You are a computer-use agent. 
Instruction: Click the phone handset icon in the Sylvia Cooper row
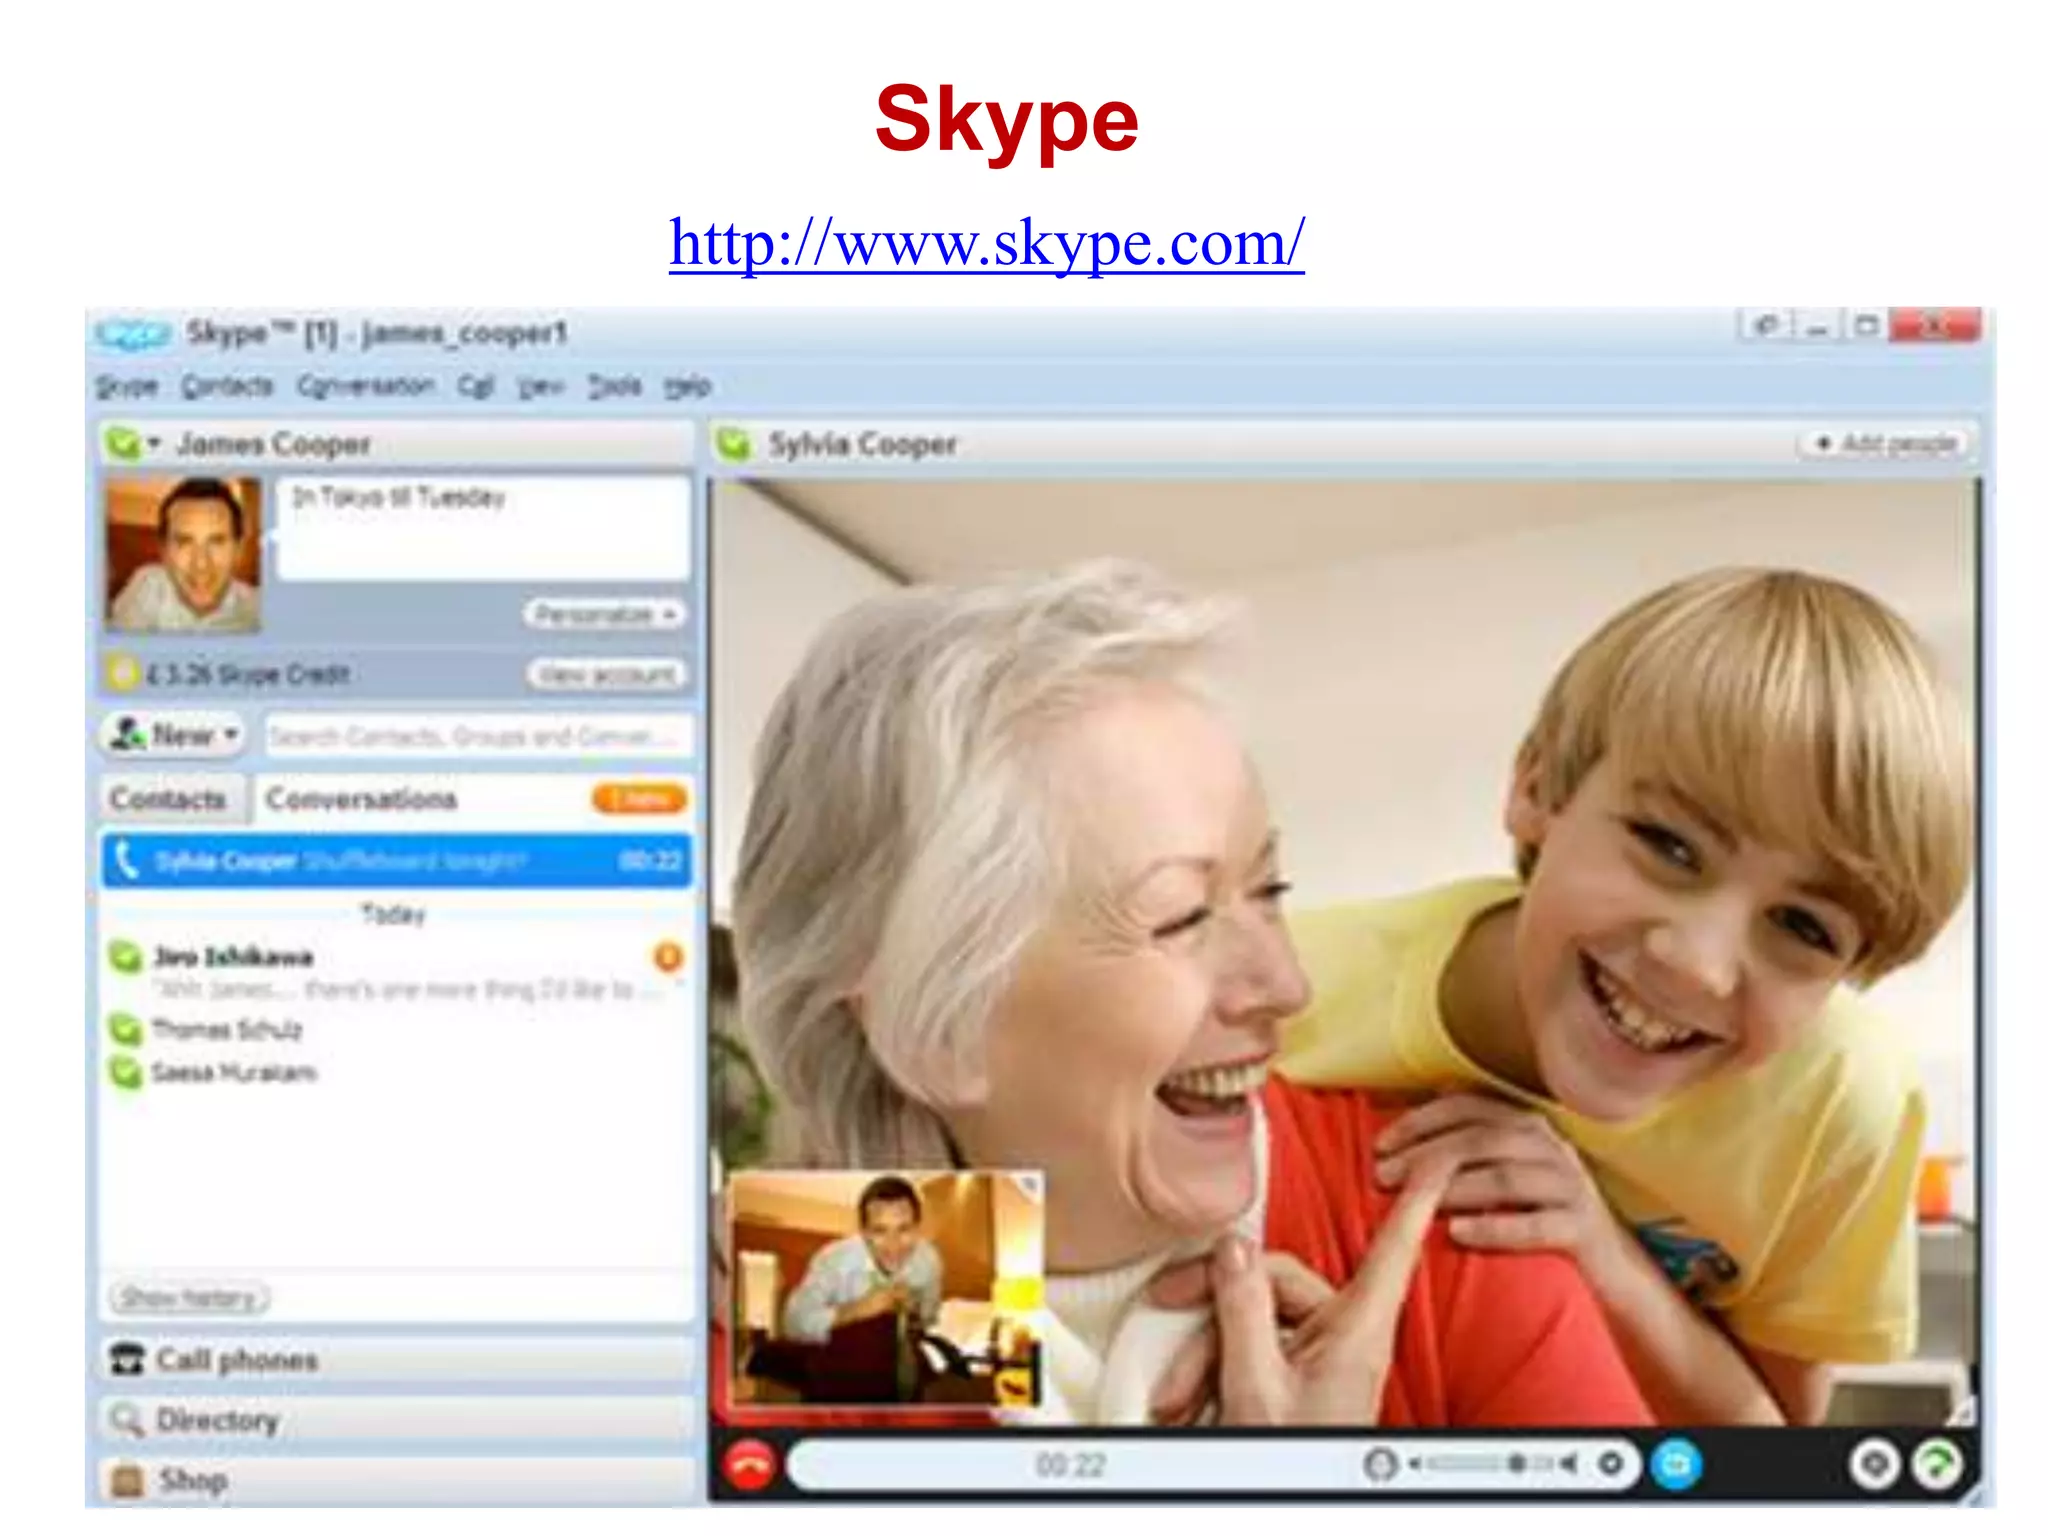[126, 860]
